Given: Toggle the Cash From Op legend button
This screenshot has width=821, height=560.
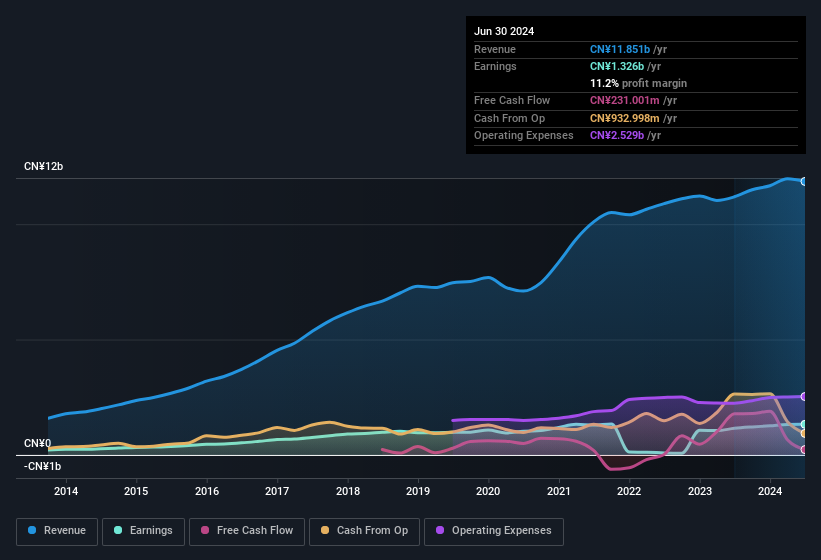Looking at the screenshot, I should 364,531.
